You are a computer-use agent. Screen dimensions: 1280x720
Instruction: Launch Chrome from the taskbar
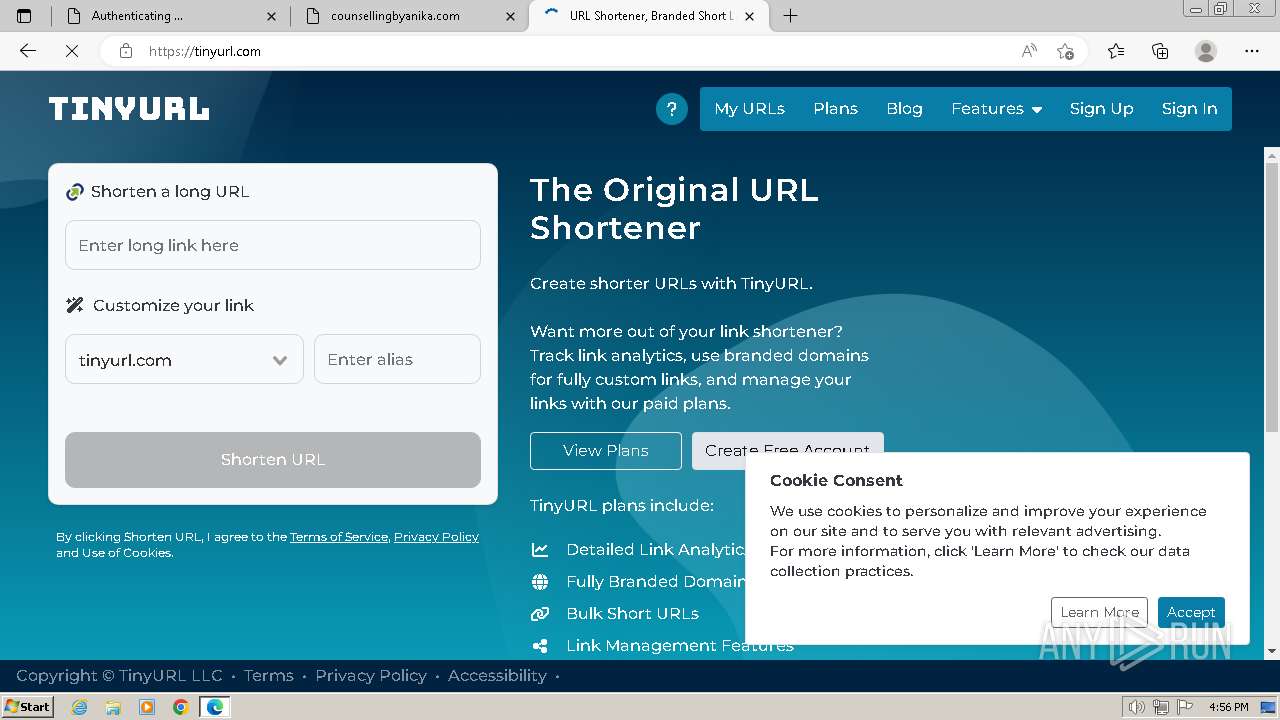[x=180, y=707]
